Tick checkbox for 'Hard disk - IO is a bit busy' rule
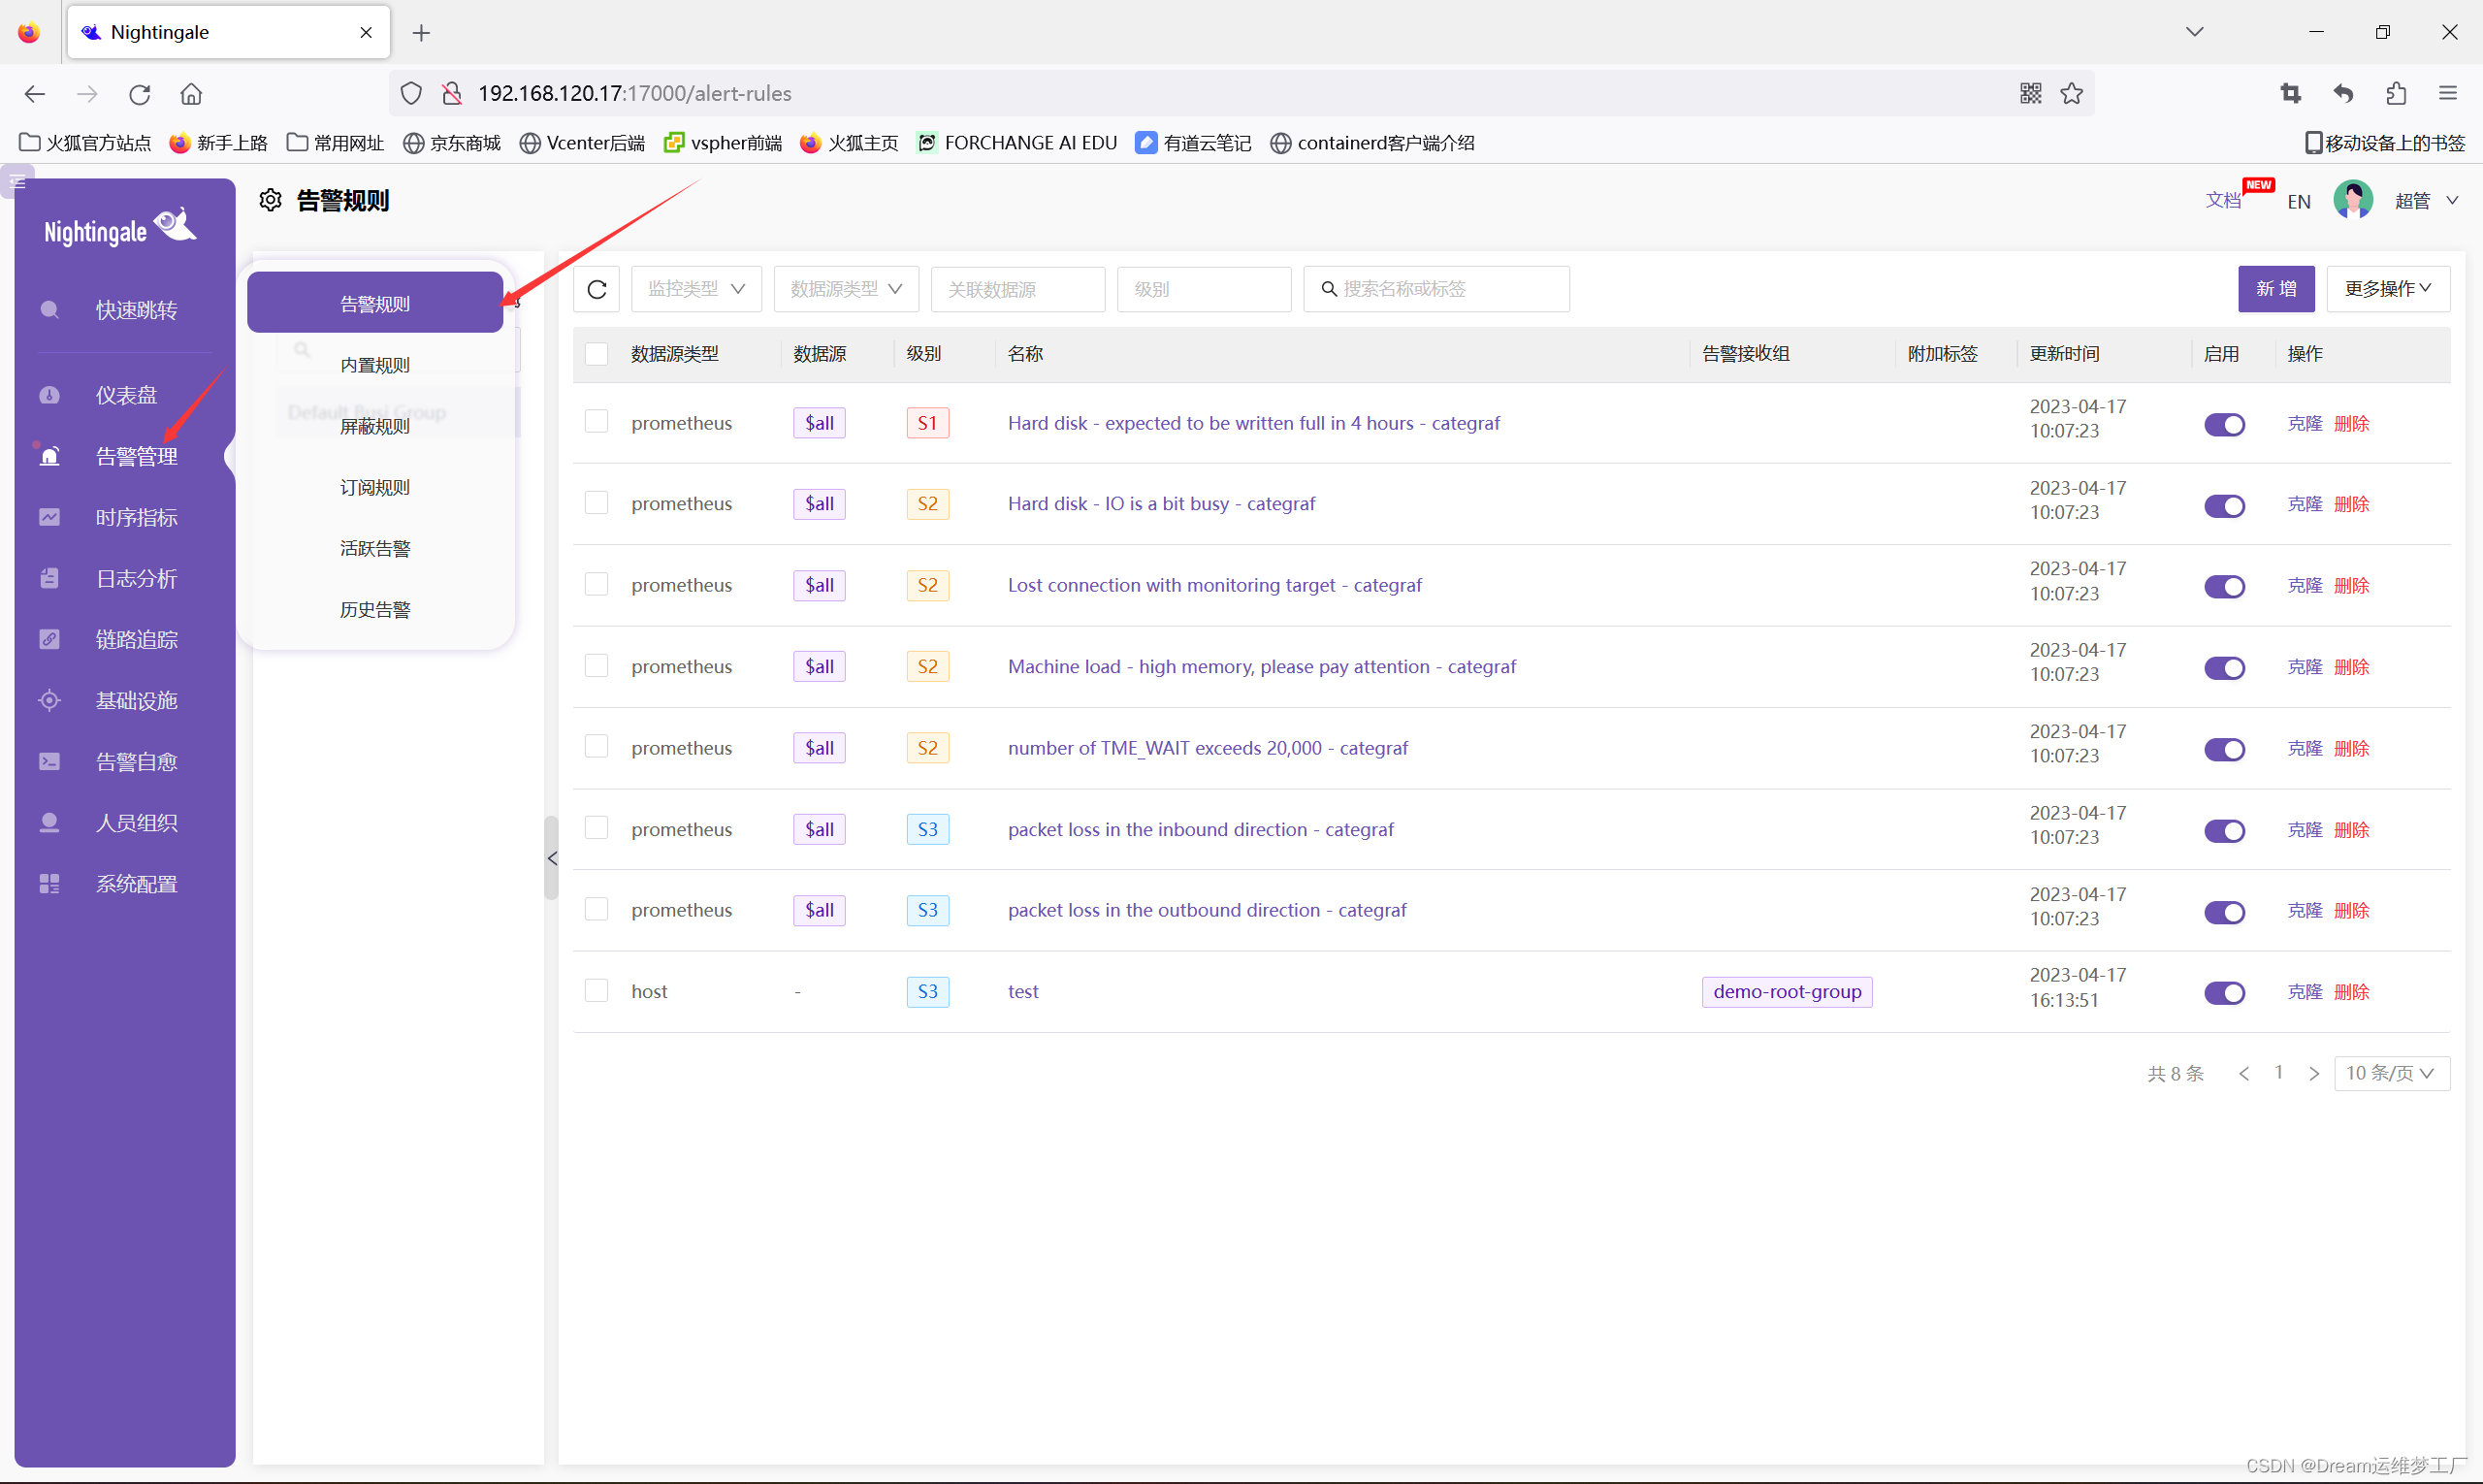The width and height of the screenshot is (2483, 1484). coord(597,503)
